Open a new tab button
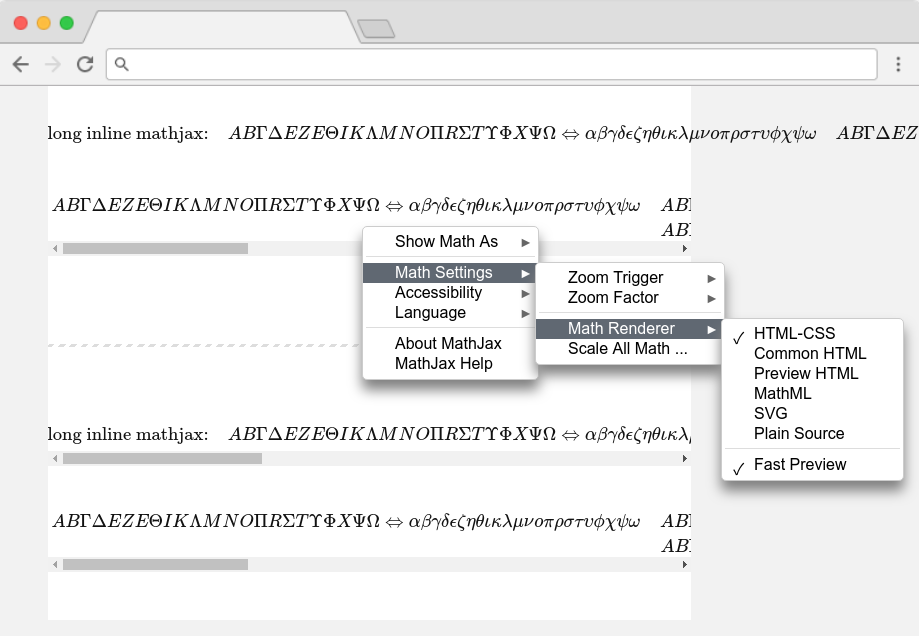Viewport: 919px width, 636px height. click(x=376, y=29)
